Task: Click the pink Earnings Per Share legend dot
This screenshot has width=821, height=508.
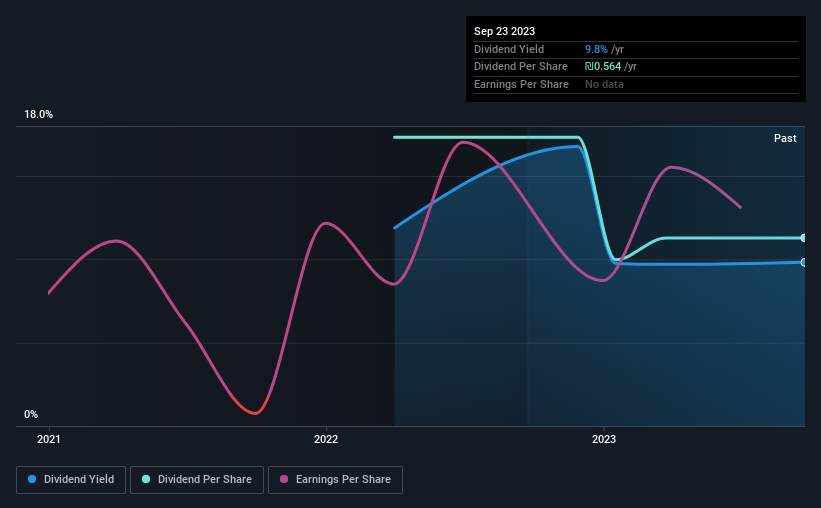Action: [284, 479]
